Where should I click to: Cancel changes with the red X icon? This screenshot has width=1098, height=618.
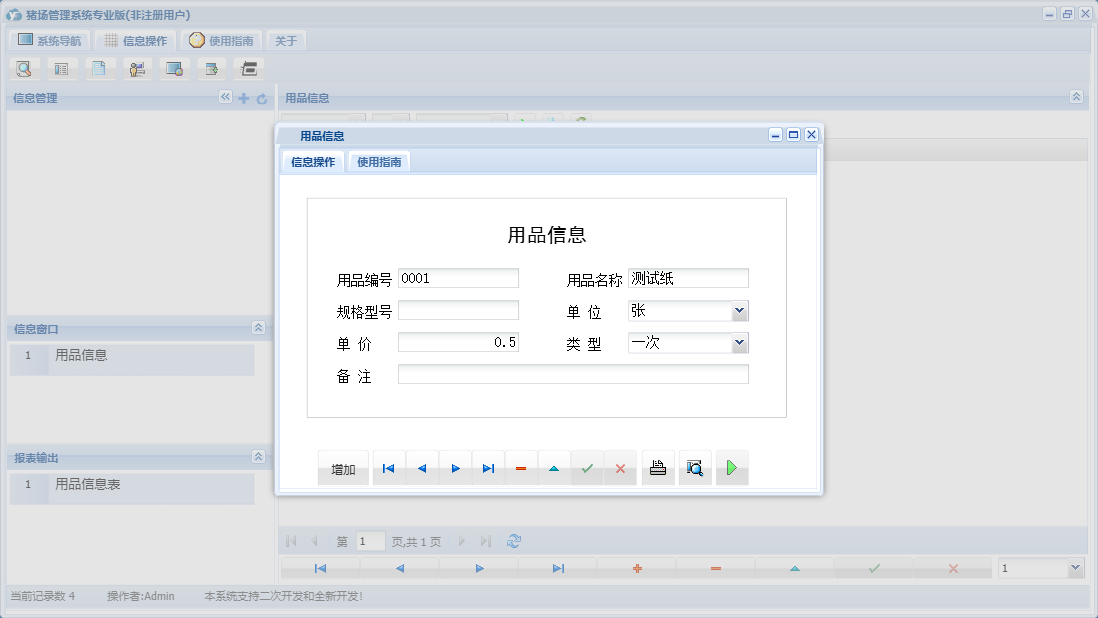pyautogui.click(x=620, y=467)
